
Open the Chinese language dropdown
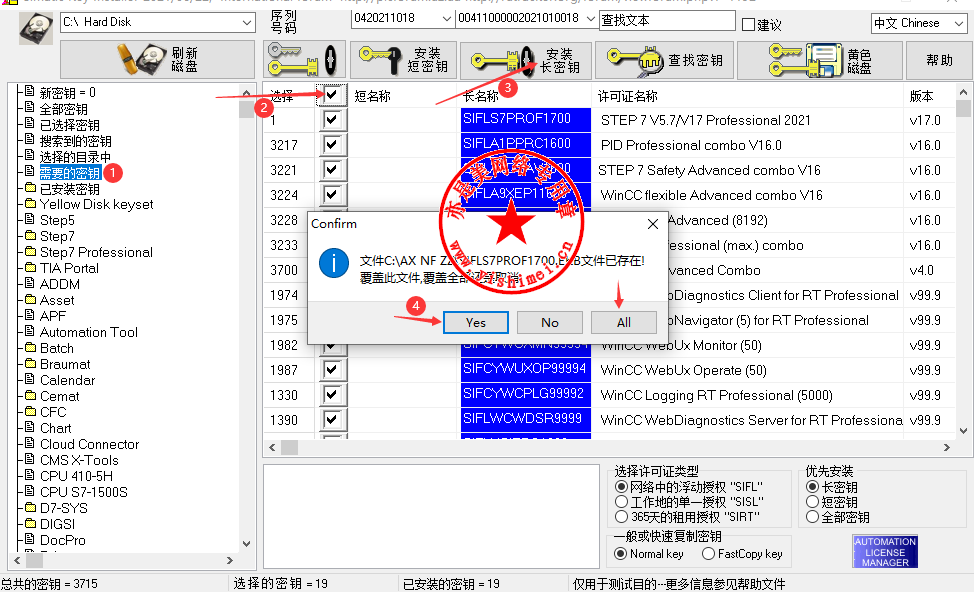coord(959,24)
